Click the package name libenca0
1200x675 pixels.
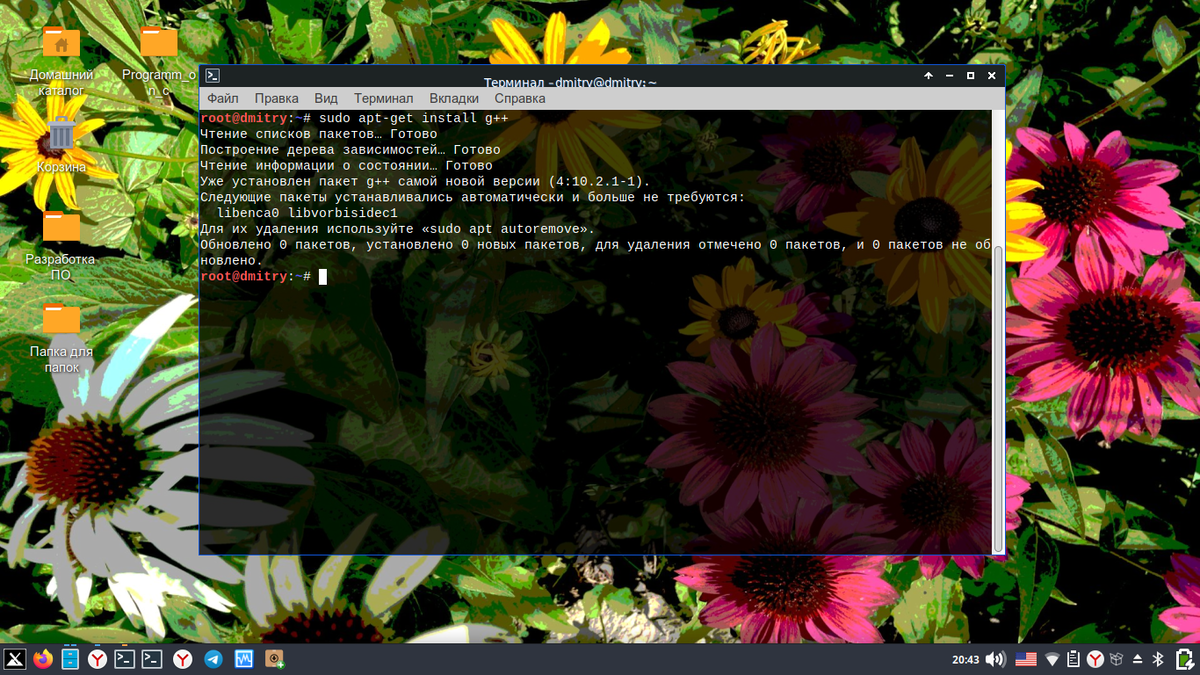click(x=248, y=214)
